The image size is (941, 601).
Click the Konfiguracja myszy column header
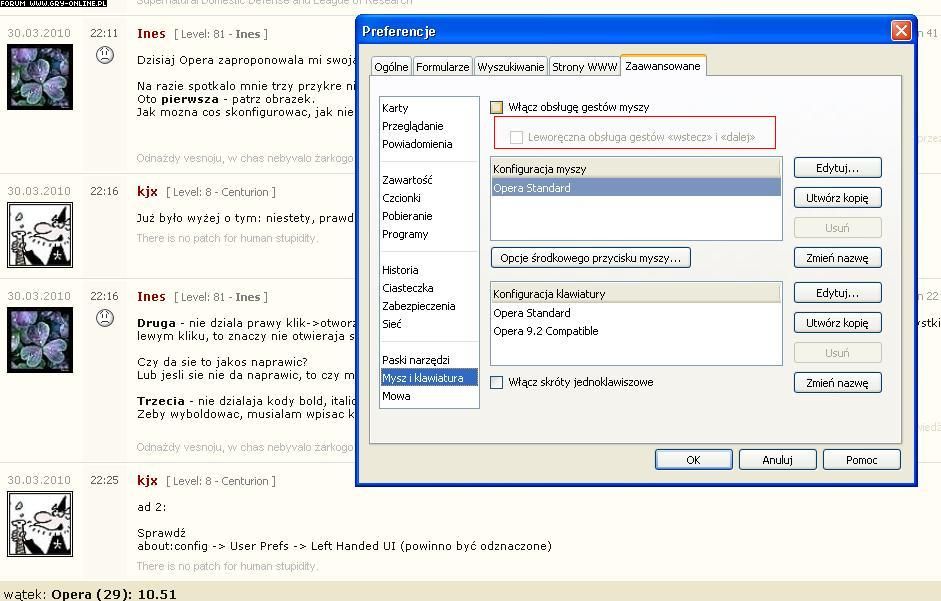pyautogui.click(x=636, y=169)
